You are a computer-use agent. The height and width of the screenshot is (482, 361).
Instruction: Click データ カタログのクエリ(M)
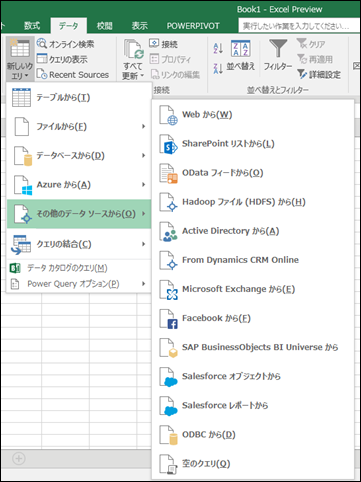pyautogui.click(x=79, y=268)
